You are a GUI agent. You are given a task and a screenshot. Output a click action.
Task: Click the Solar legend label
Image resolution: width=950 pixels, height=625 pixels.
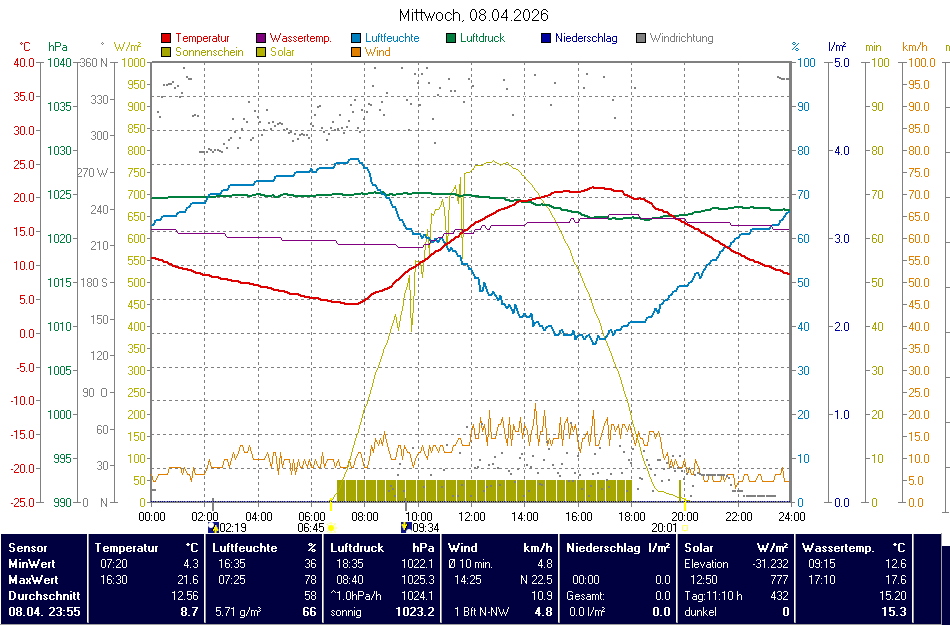point(282,52)
